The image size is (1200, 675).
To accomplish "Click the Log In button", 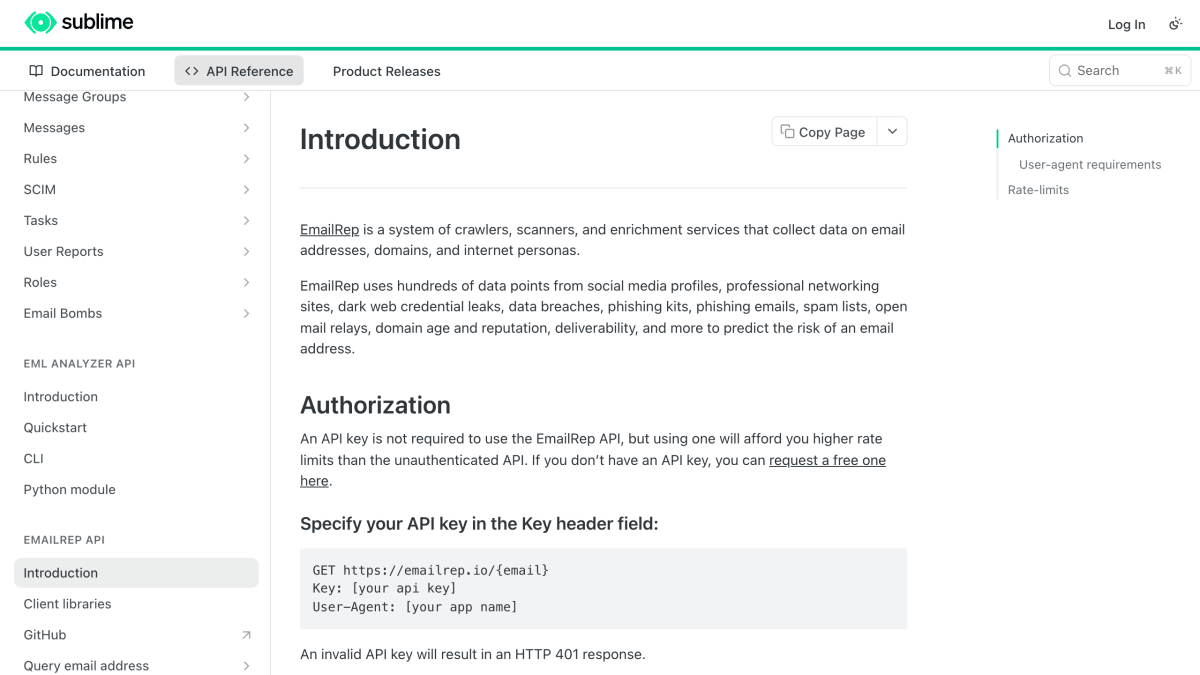I will [x=1126, y=24].
